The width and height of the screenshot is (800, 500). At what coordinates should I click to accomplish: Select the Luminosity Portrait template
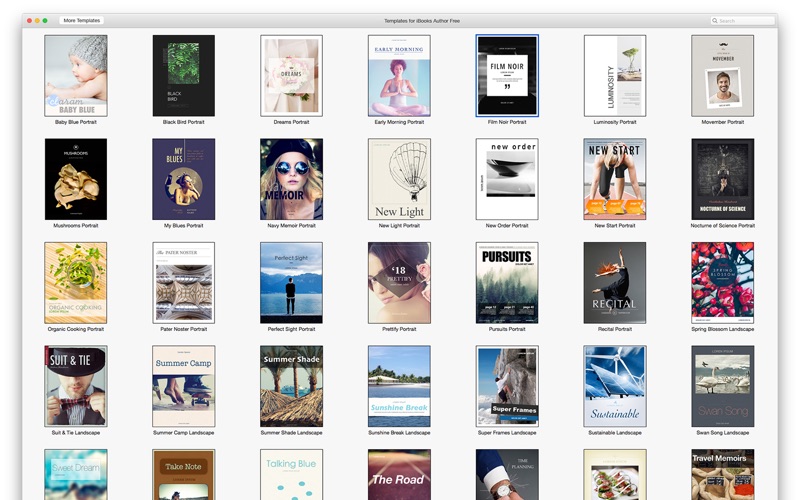coord(615,76)
